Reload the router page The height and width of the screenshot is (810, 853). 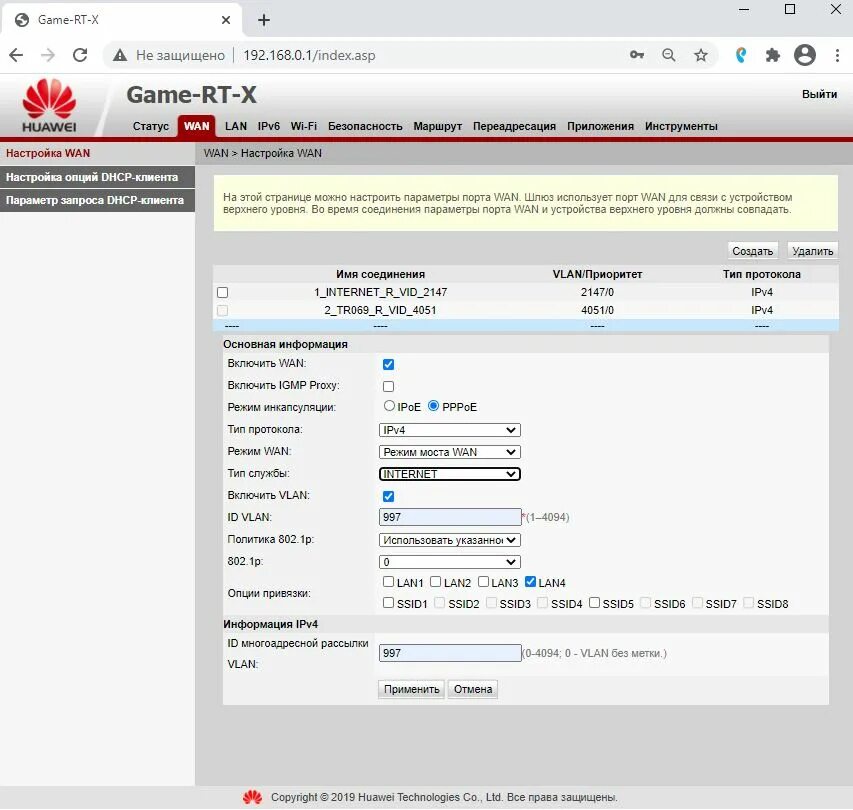(80, 55)
